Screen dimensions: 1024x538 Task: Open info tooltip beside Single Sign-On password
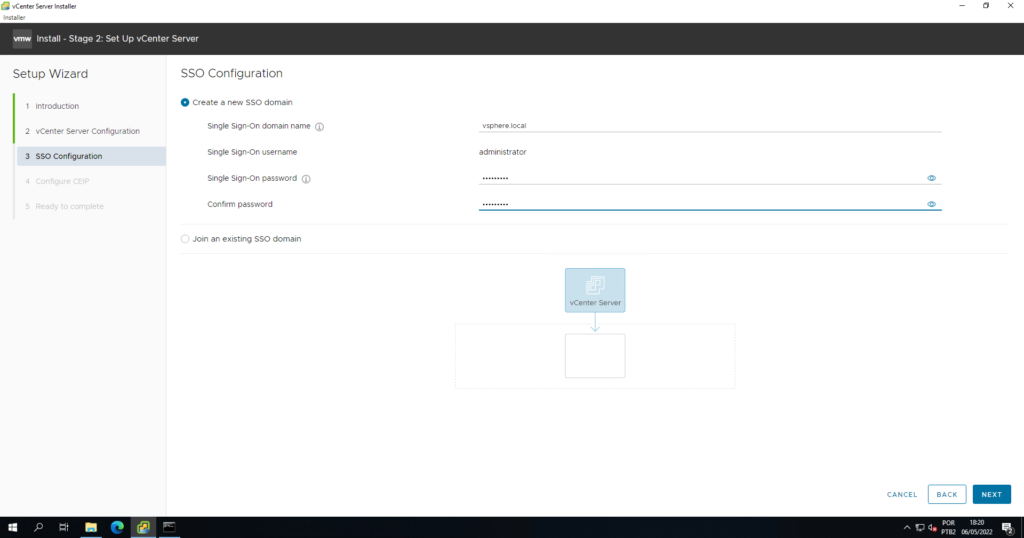click(x=306, y=179)
